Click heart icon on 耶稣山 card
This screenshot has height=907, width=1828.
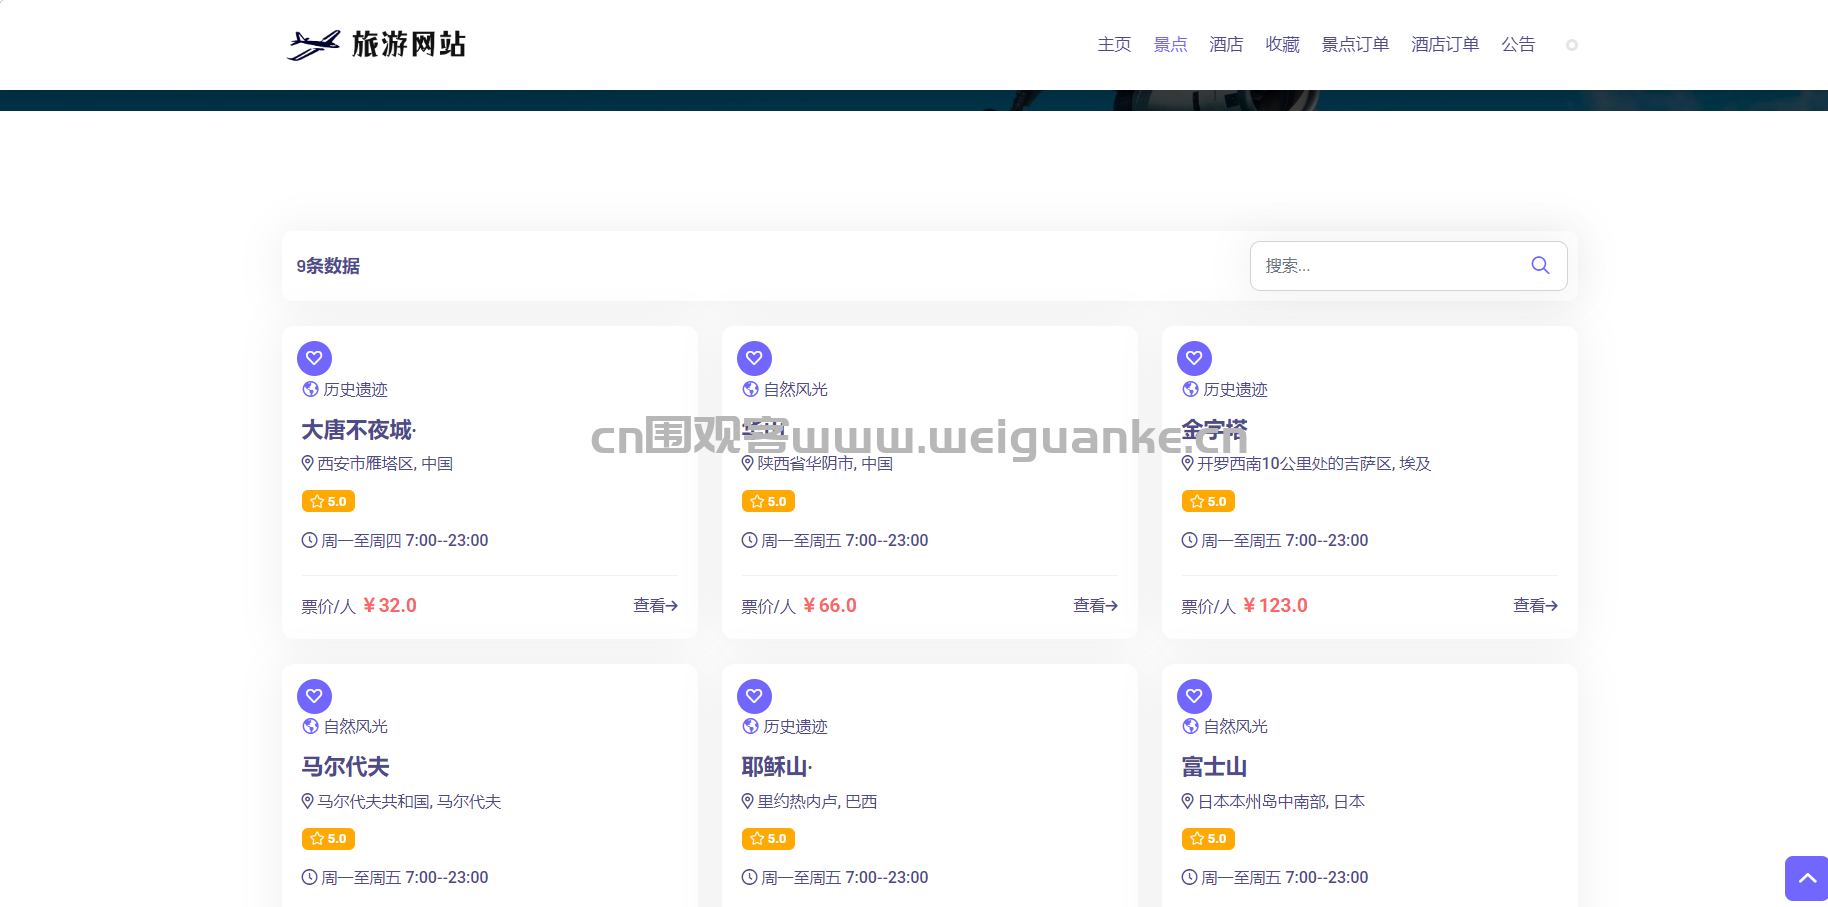[x=754, y=696]
